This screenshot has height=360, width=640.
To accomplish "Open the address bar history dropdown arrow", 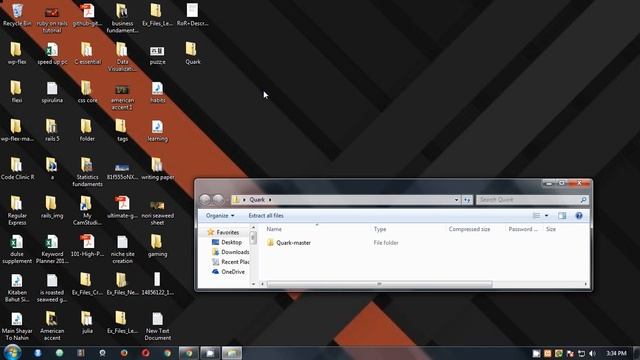I will click(456, 200).
